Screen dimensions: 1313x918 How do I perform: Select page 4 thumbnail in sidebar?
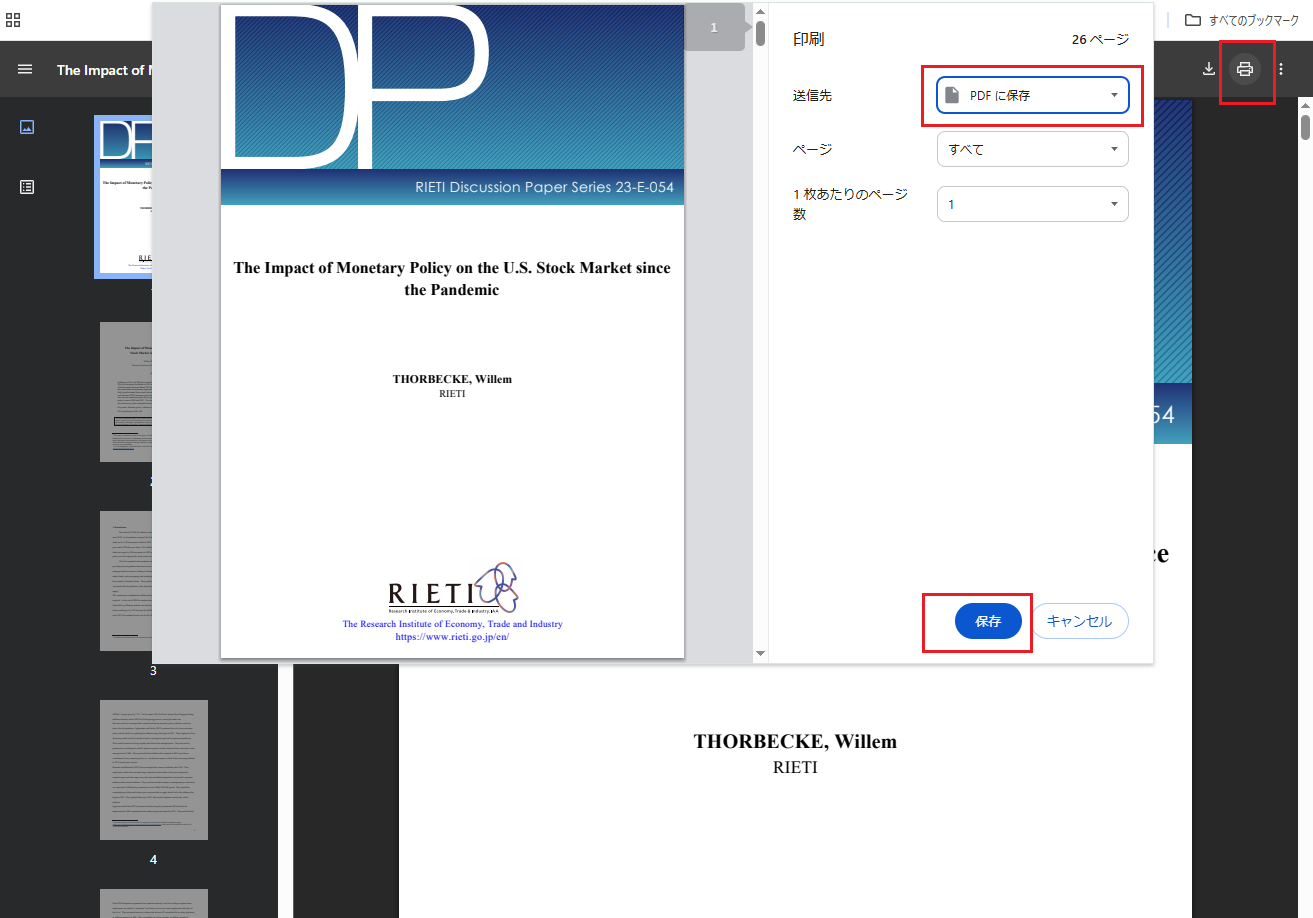154,770
